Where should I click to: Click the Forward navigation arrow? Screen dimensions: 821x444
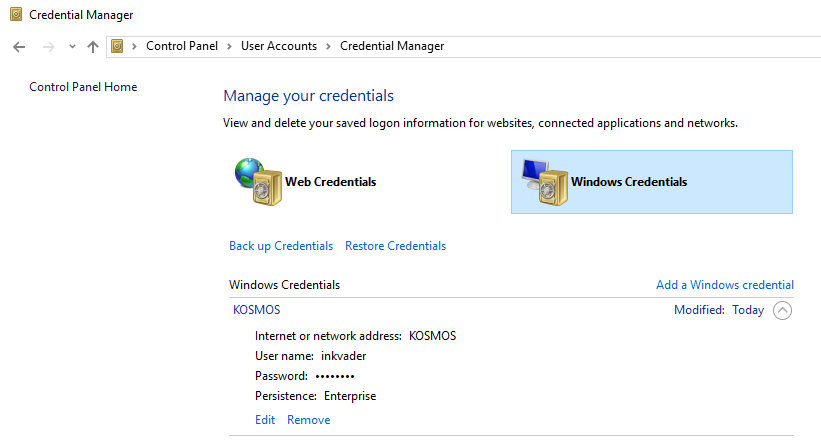click(x=49, y=47)
